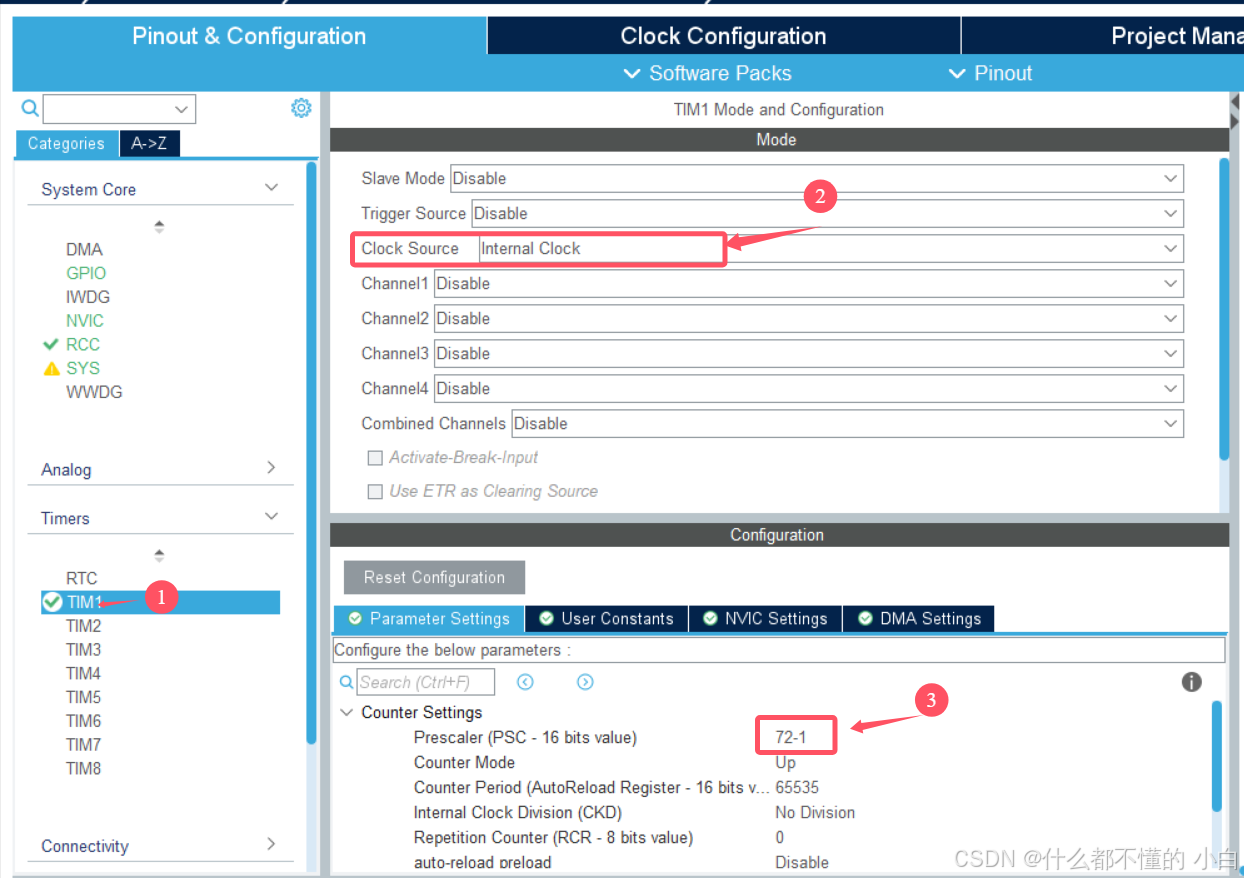Collapse the System Core list with the up arrow
This screenshot has width=1244, height=878.
159,227
